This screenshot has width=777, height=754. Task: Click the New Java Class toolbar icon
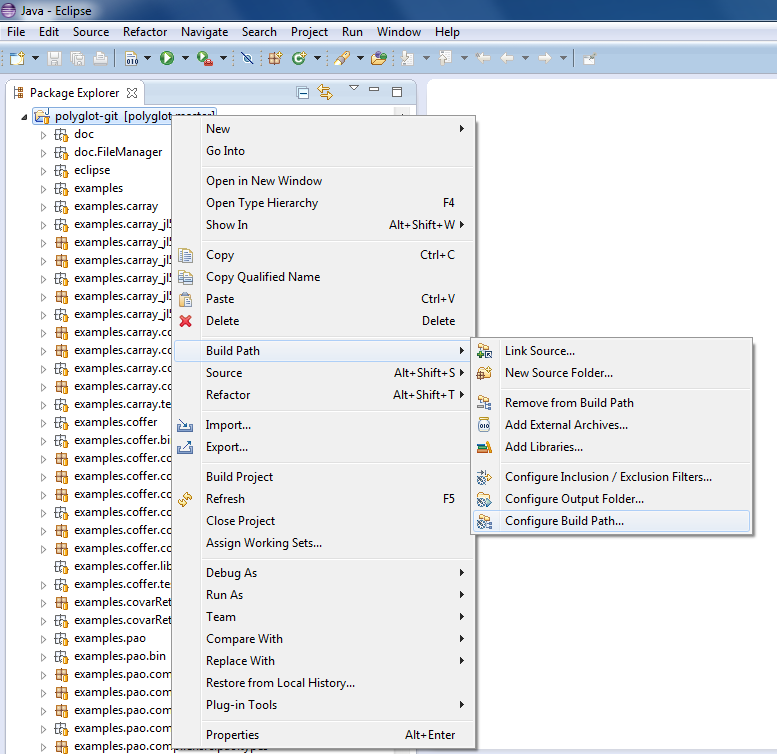298,59
